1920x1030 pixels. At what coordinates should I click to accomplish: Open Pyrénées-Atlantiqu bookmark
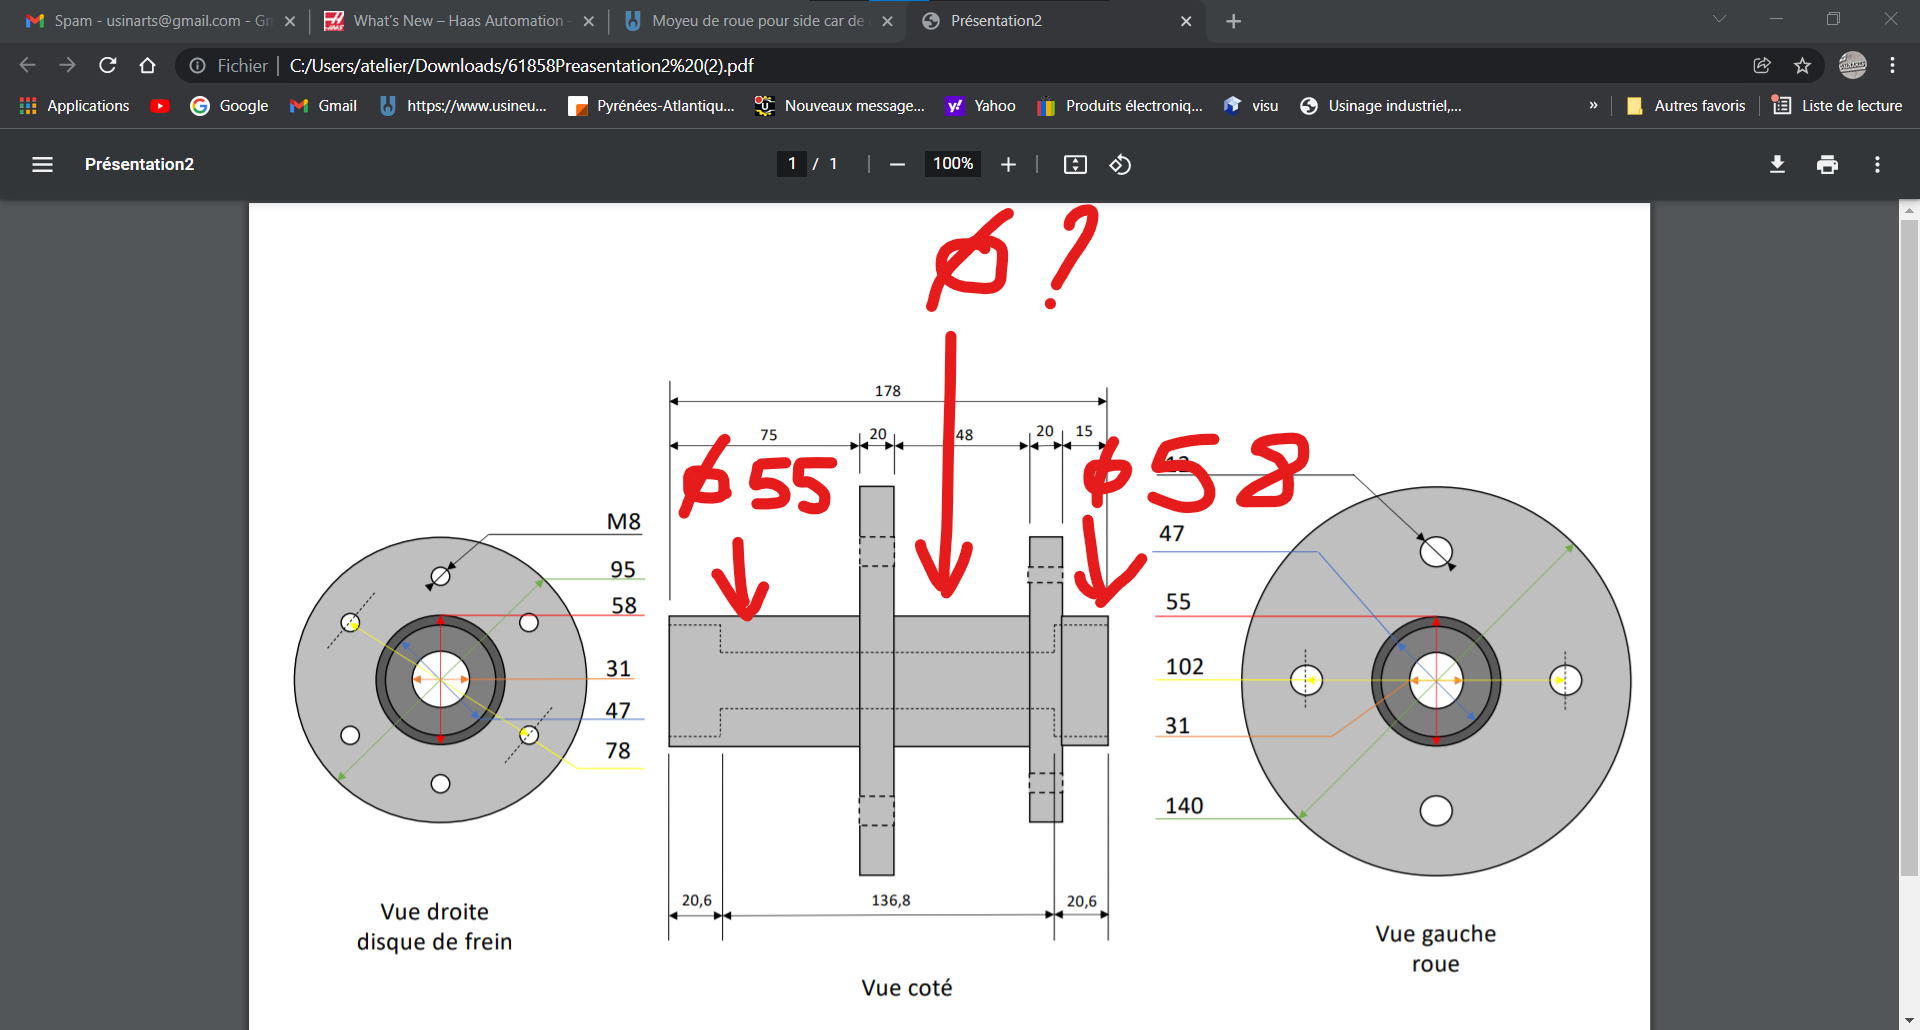[651, 106]
